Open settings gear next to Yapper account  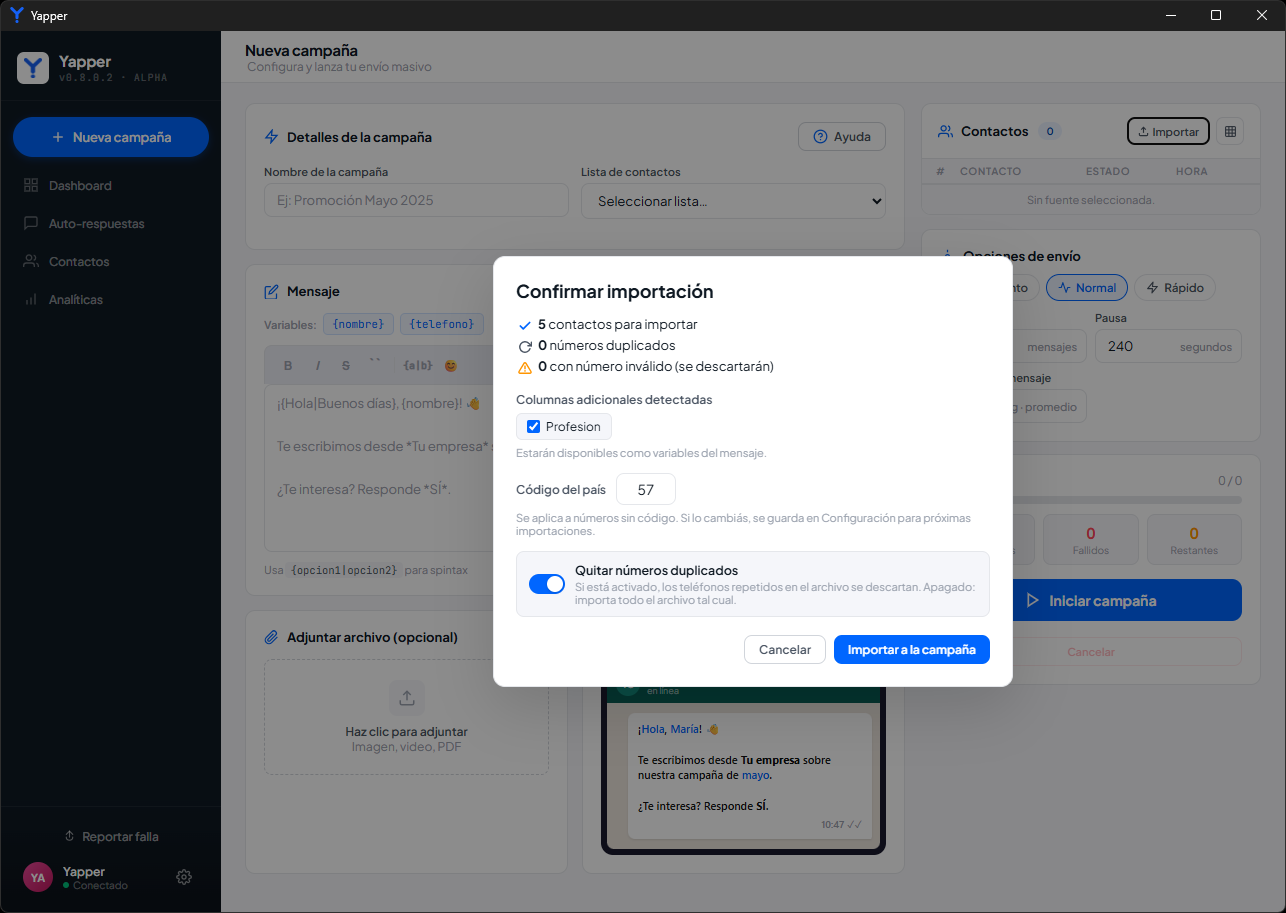point(184,877)
